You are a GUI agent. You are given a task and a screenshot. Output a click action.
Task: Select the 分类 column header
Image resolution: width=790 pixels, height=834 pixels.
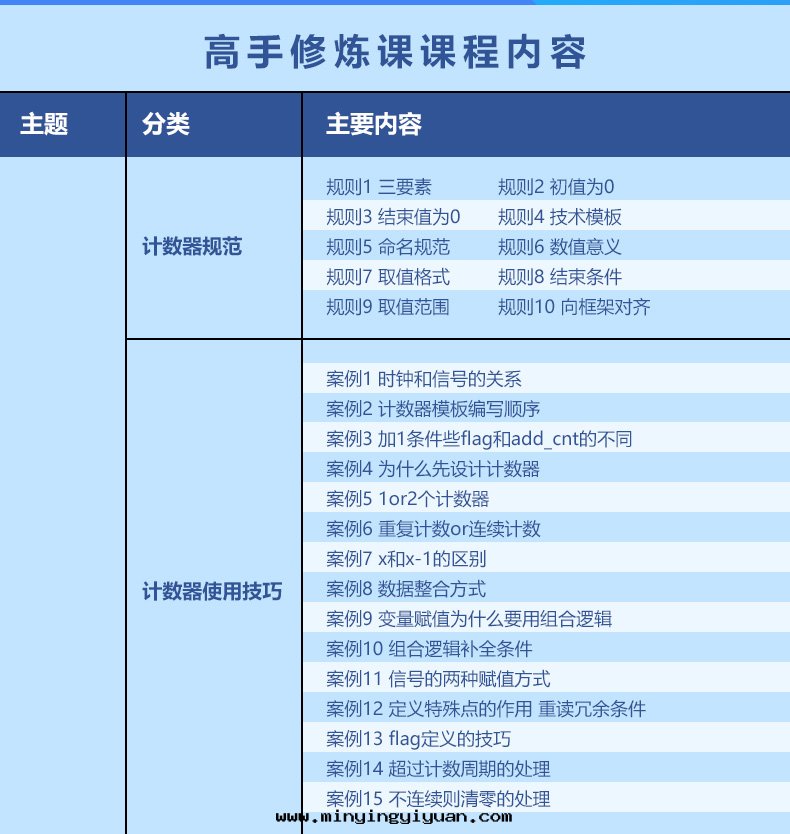[x=166, y=124]
